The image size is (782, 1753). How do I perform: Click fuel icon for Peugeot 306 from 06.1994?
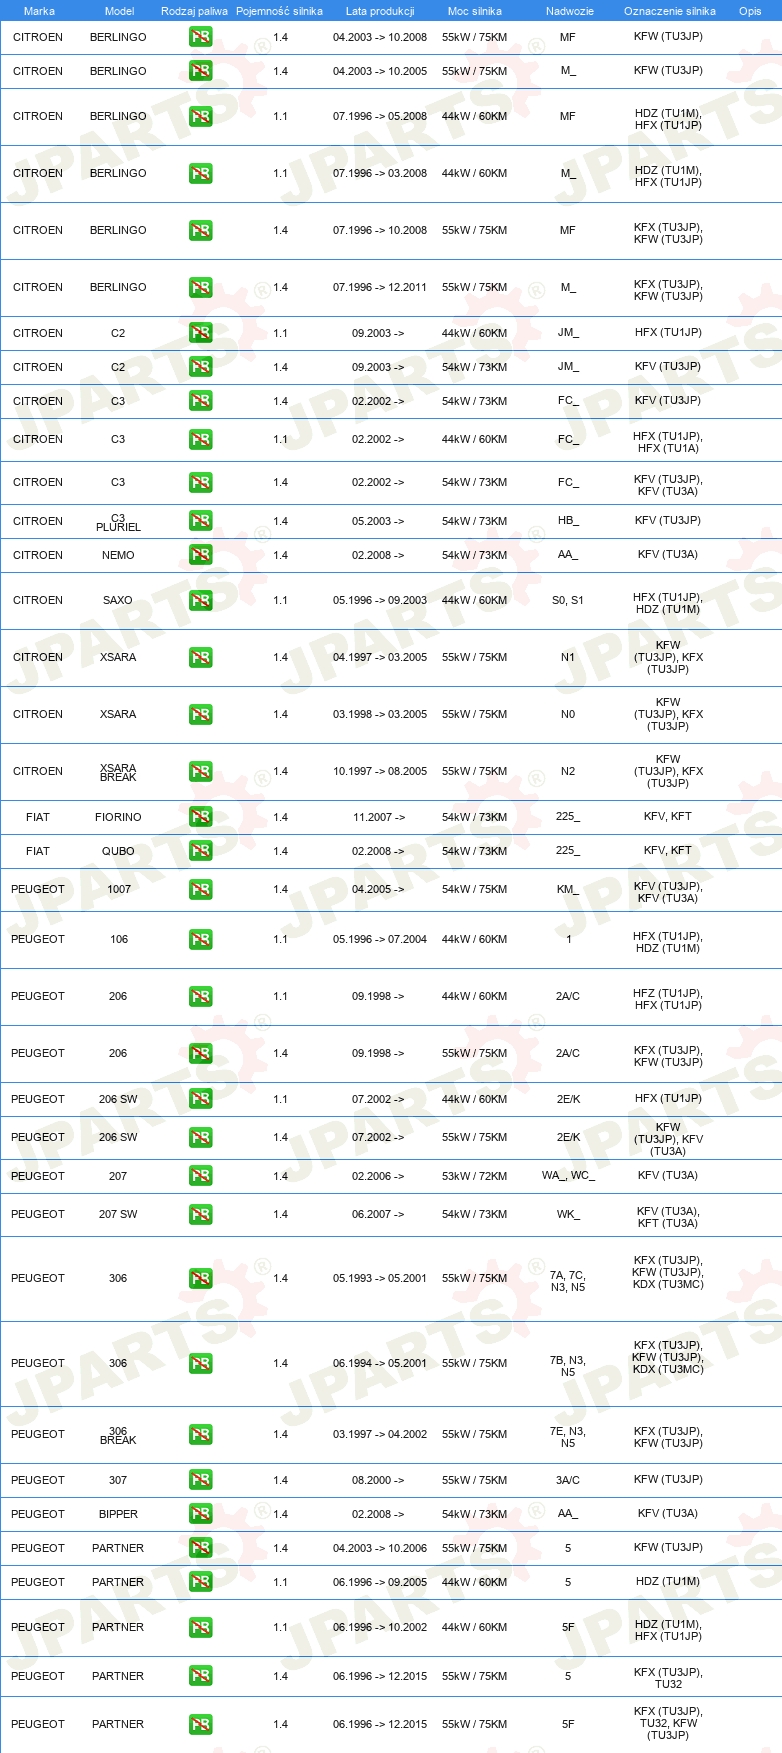point(200,1363)
